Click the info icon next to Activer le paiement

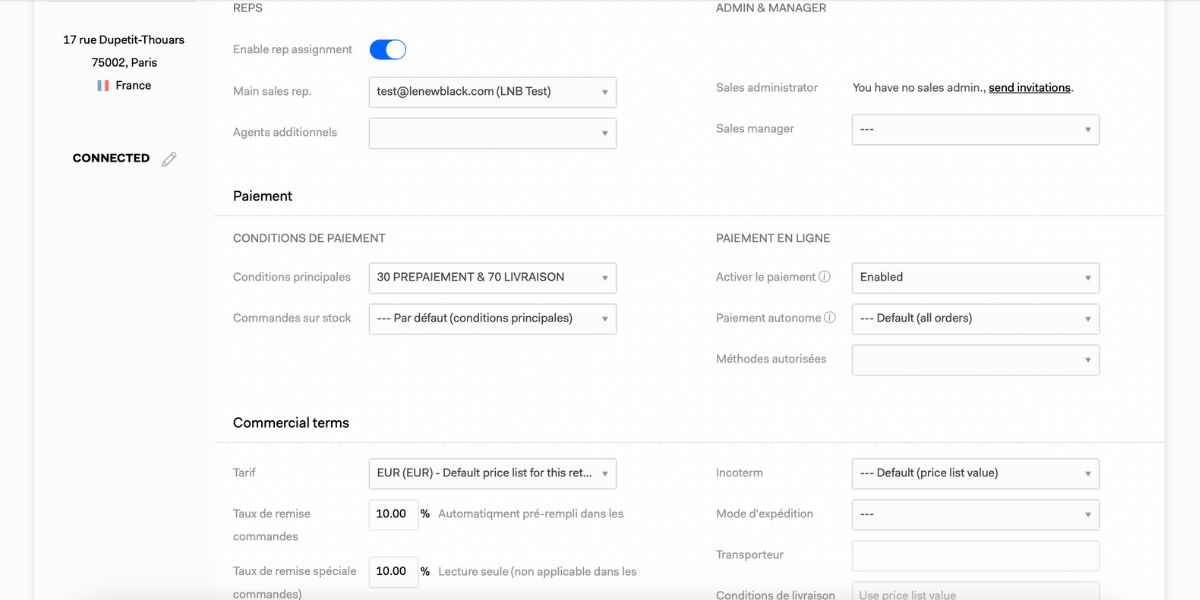(x=825, y=277)
